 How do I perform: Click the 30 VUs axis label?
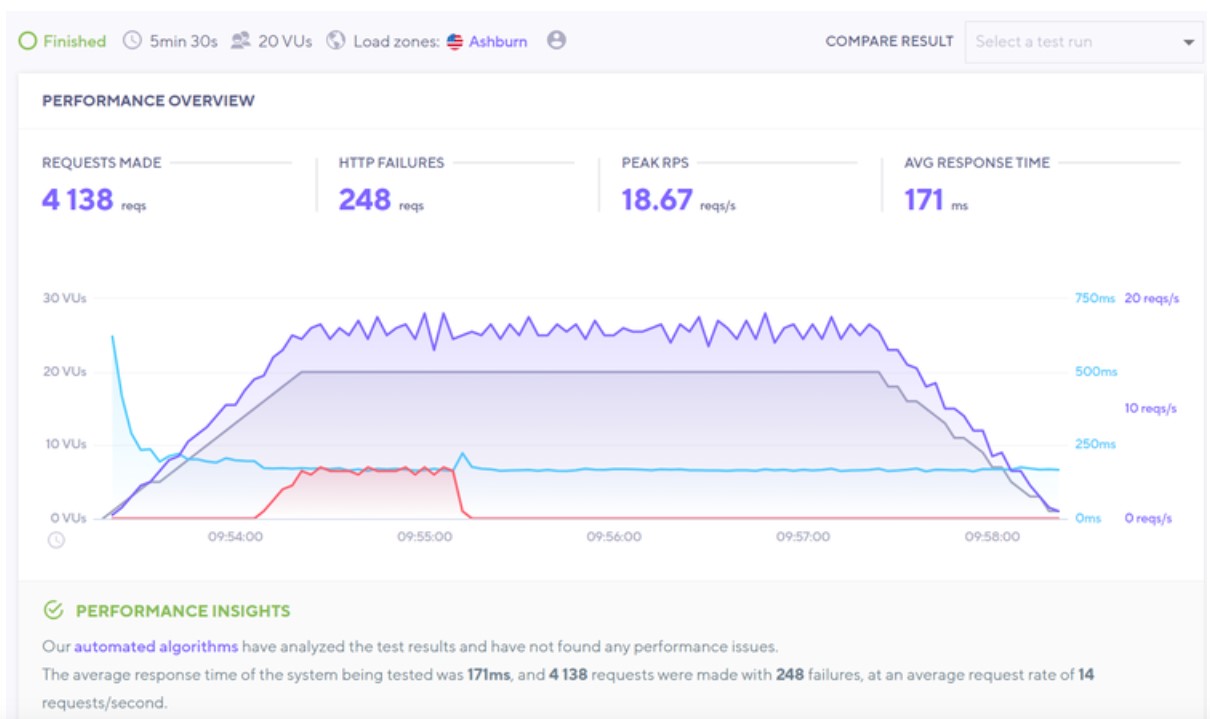click(64, 298)
